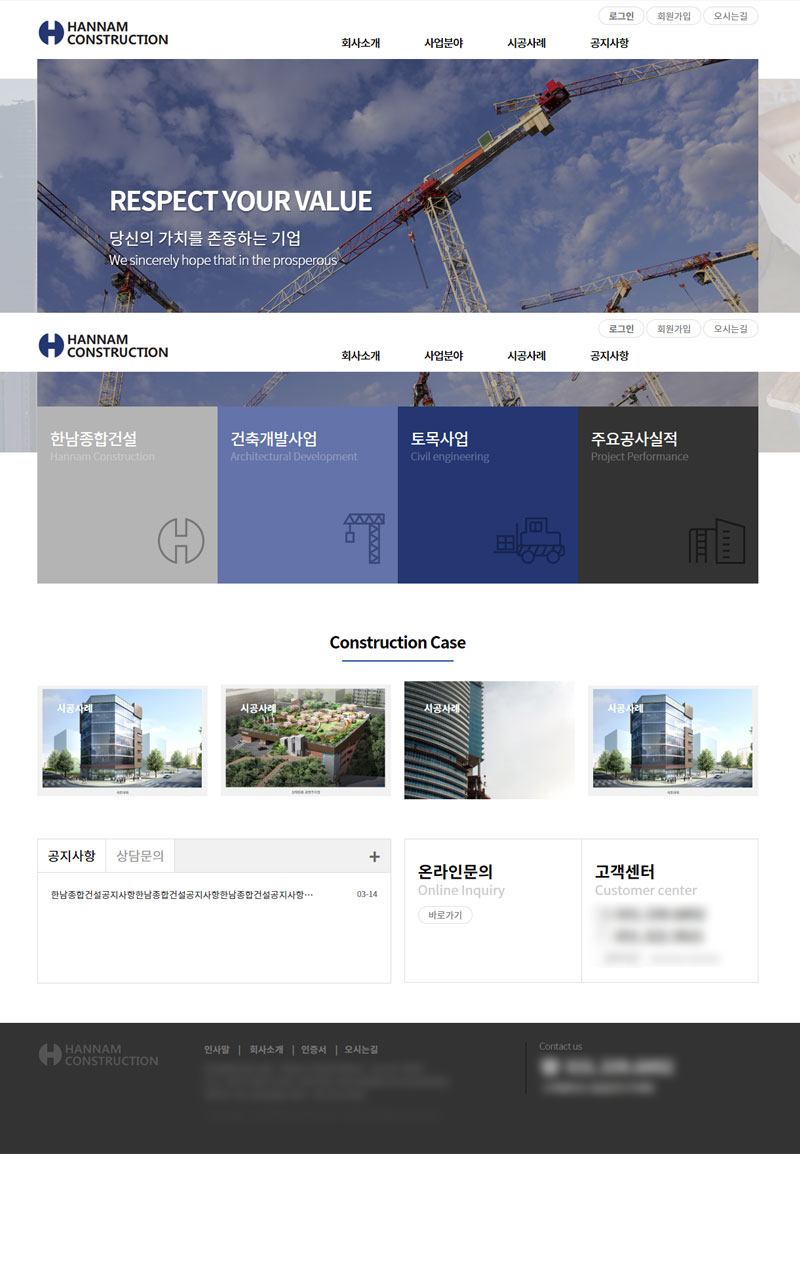Click the forklift icon in 토목사업 tile
The width and height of the screenshot is (800, 1272).
tap(529, 539)
